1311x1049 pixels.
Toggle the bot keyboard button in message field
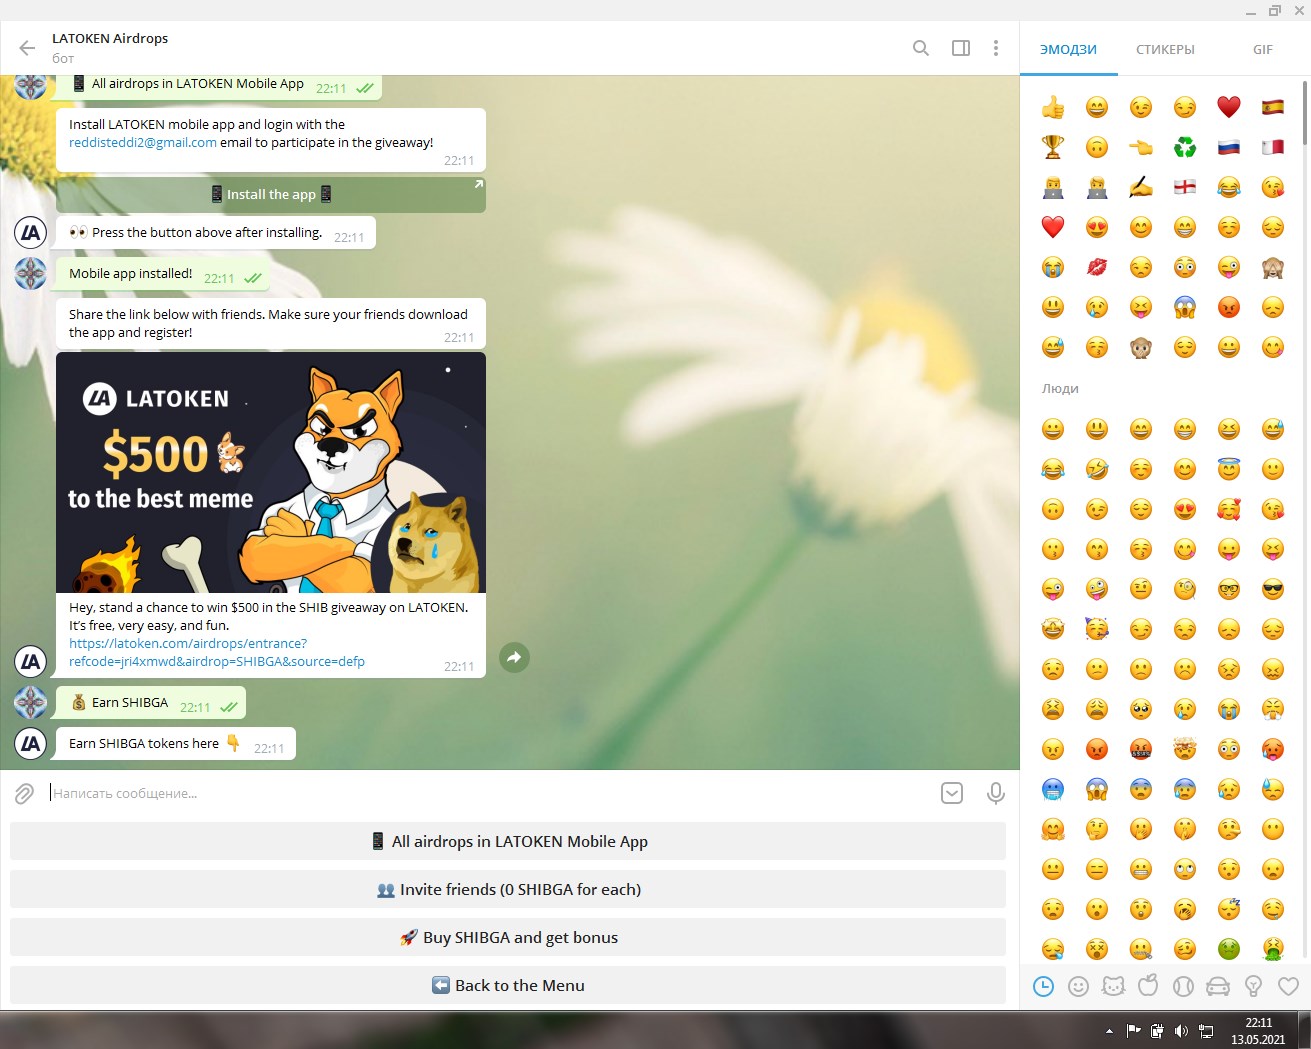952,794
